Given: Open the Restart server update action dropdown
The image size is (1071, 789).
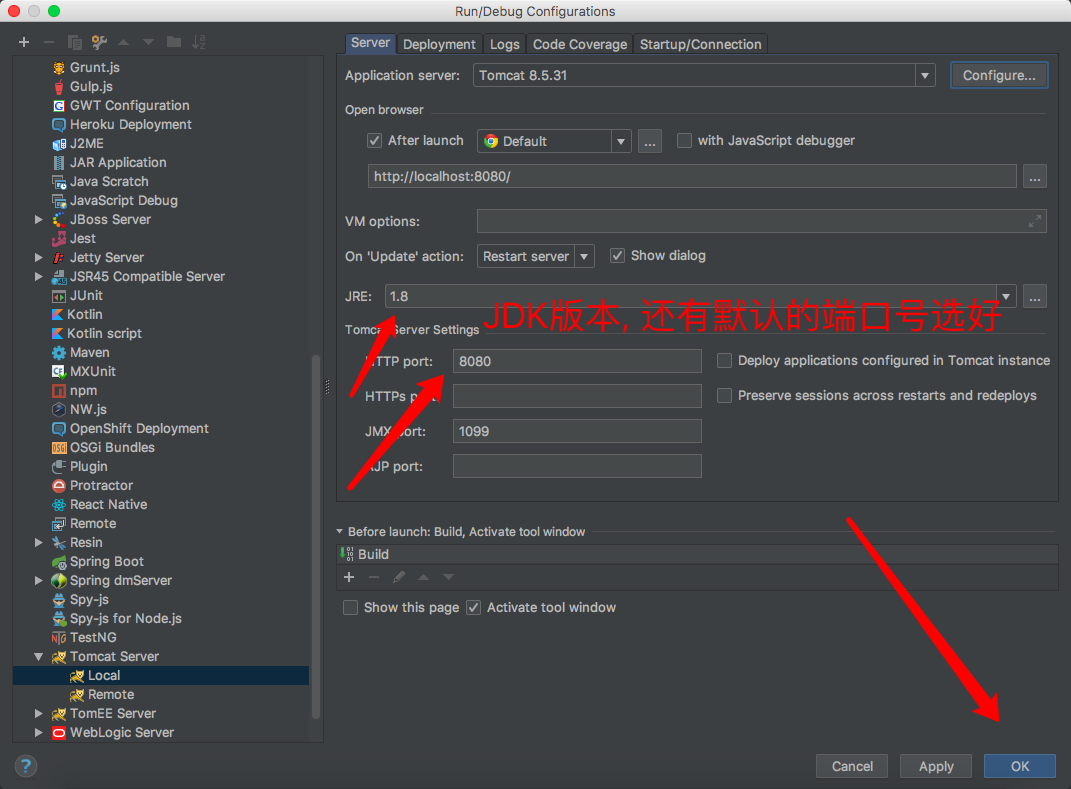Looking at the screenshot, I should (x=584, y=256).
